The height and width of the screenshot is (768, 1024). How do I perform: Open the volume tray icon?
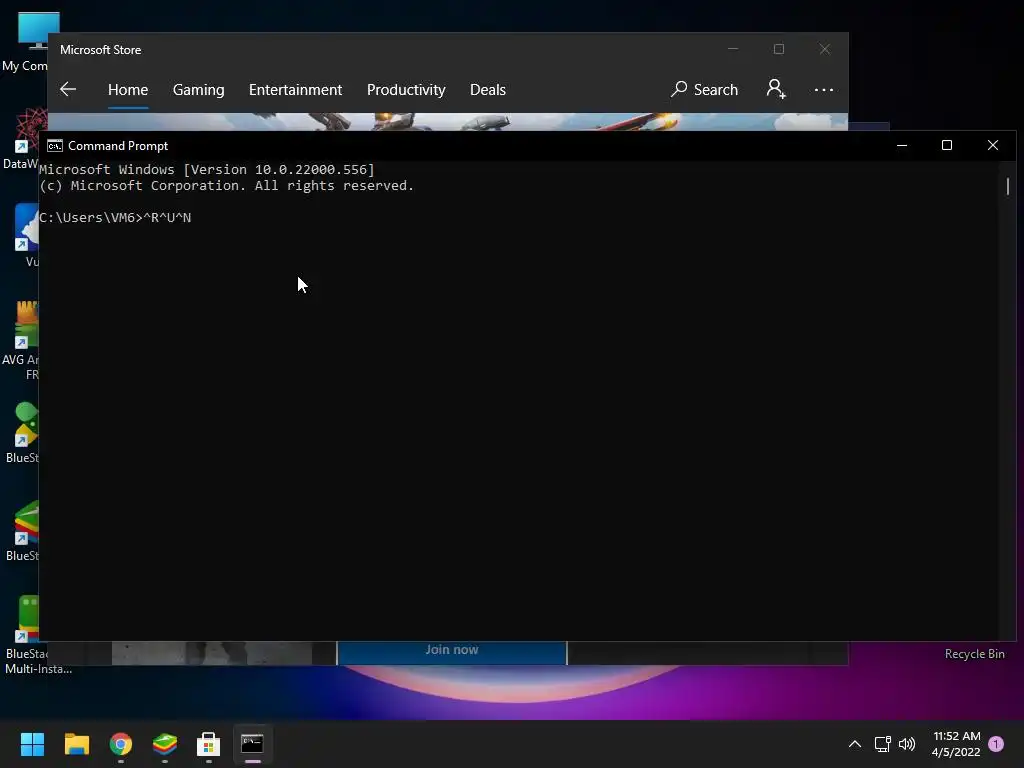907,744
